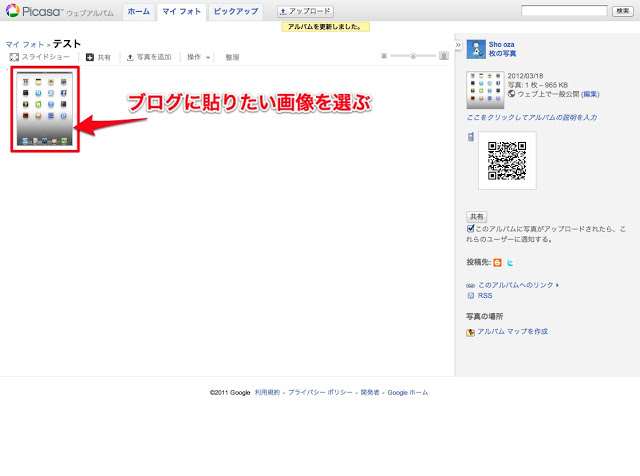
Task: Click the Picasa logo icon
Action: (13, 11)
